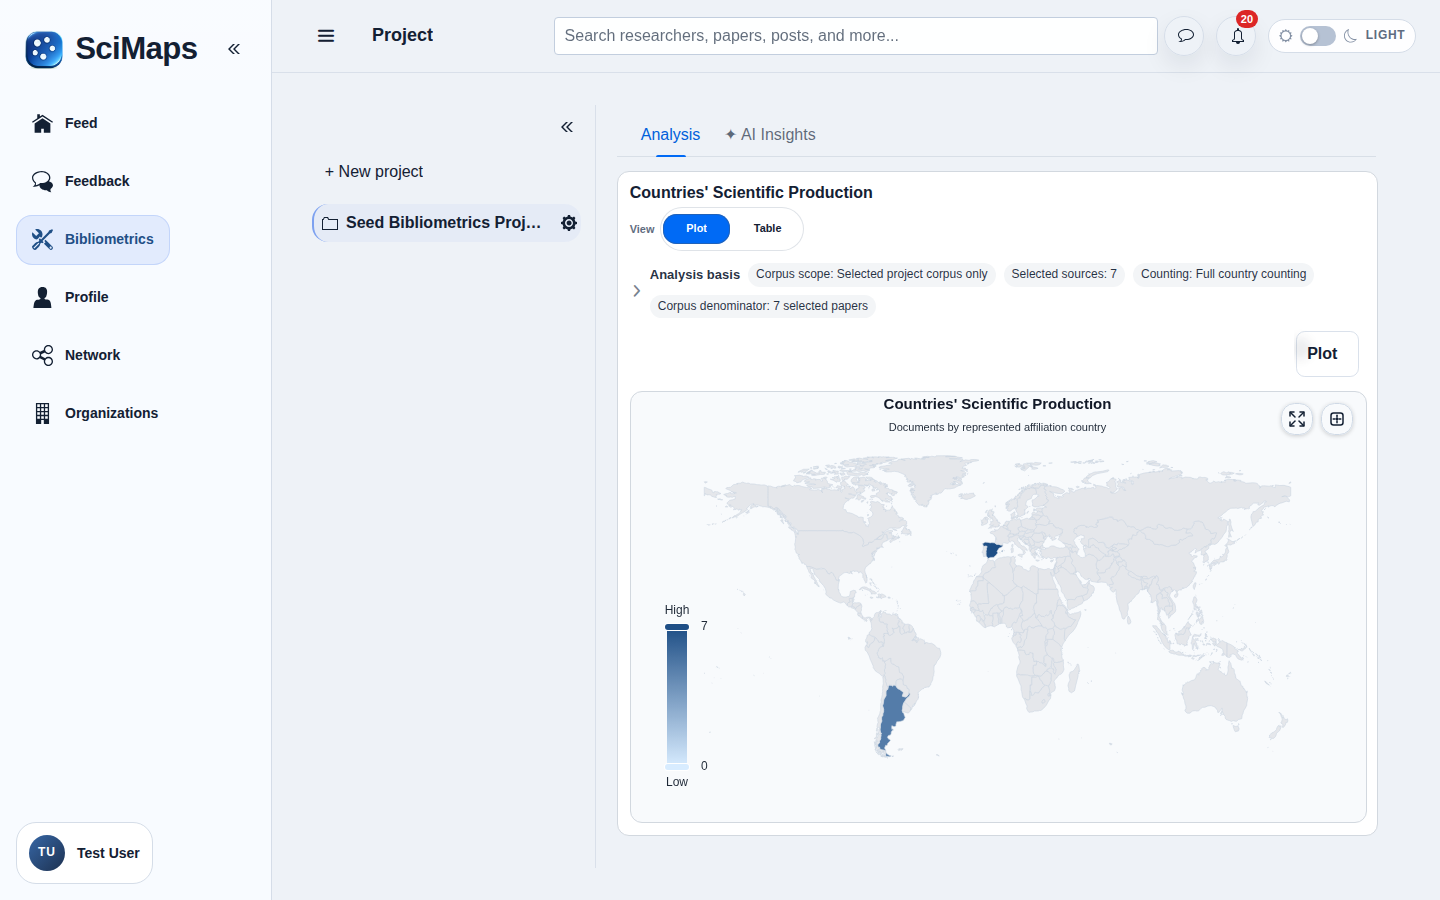
Task: Click the fullscreen expand icon on the map
Action: pyautogui.click(x=1297, y=419)
